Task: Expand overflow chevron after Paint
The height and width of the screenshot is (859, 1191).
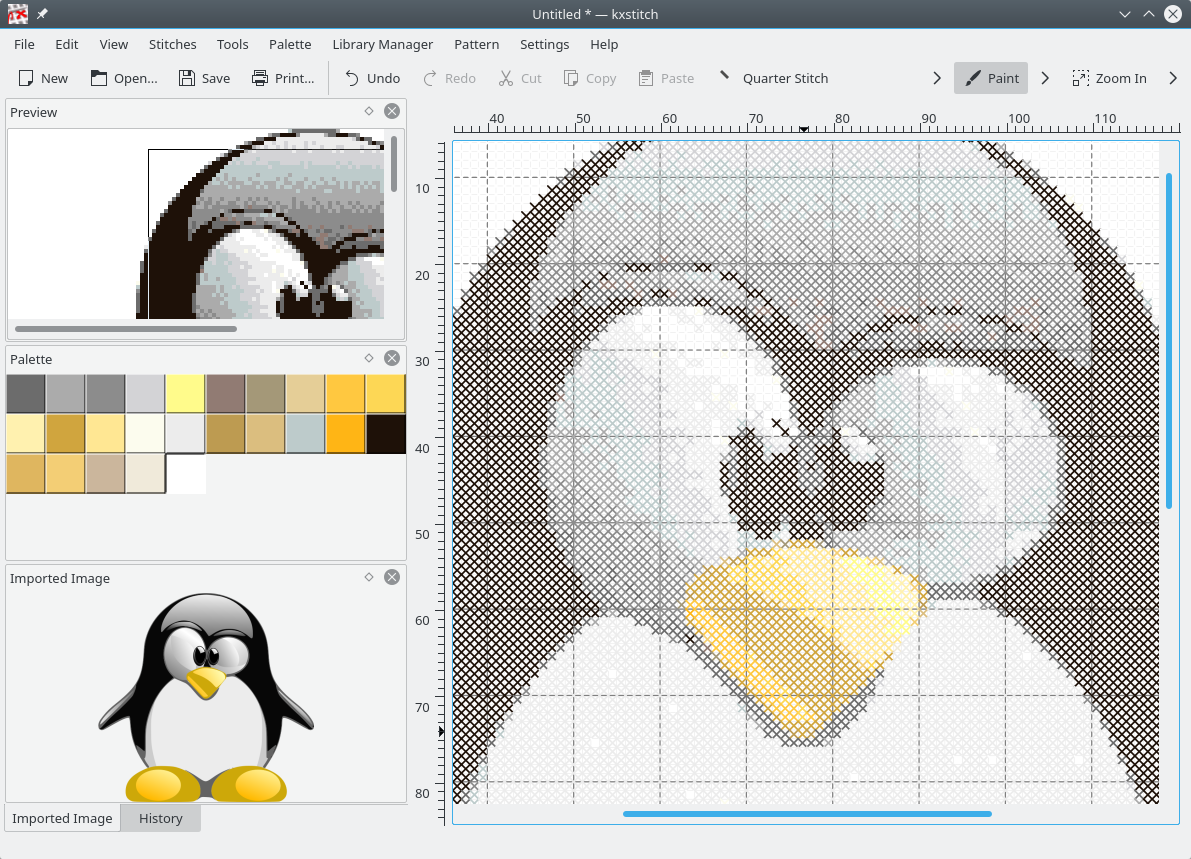Action: coord(1045,78)
